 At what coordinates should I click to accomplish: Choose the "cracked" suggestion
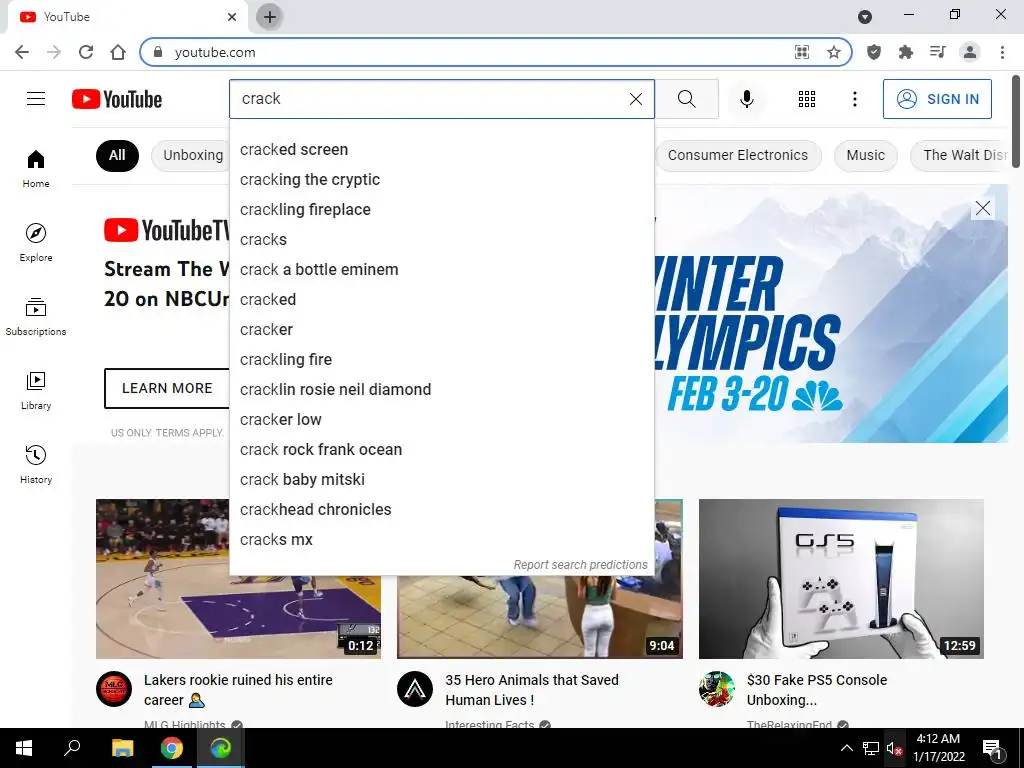441,300
